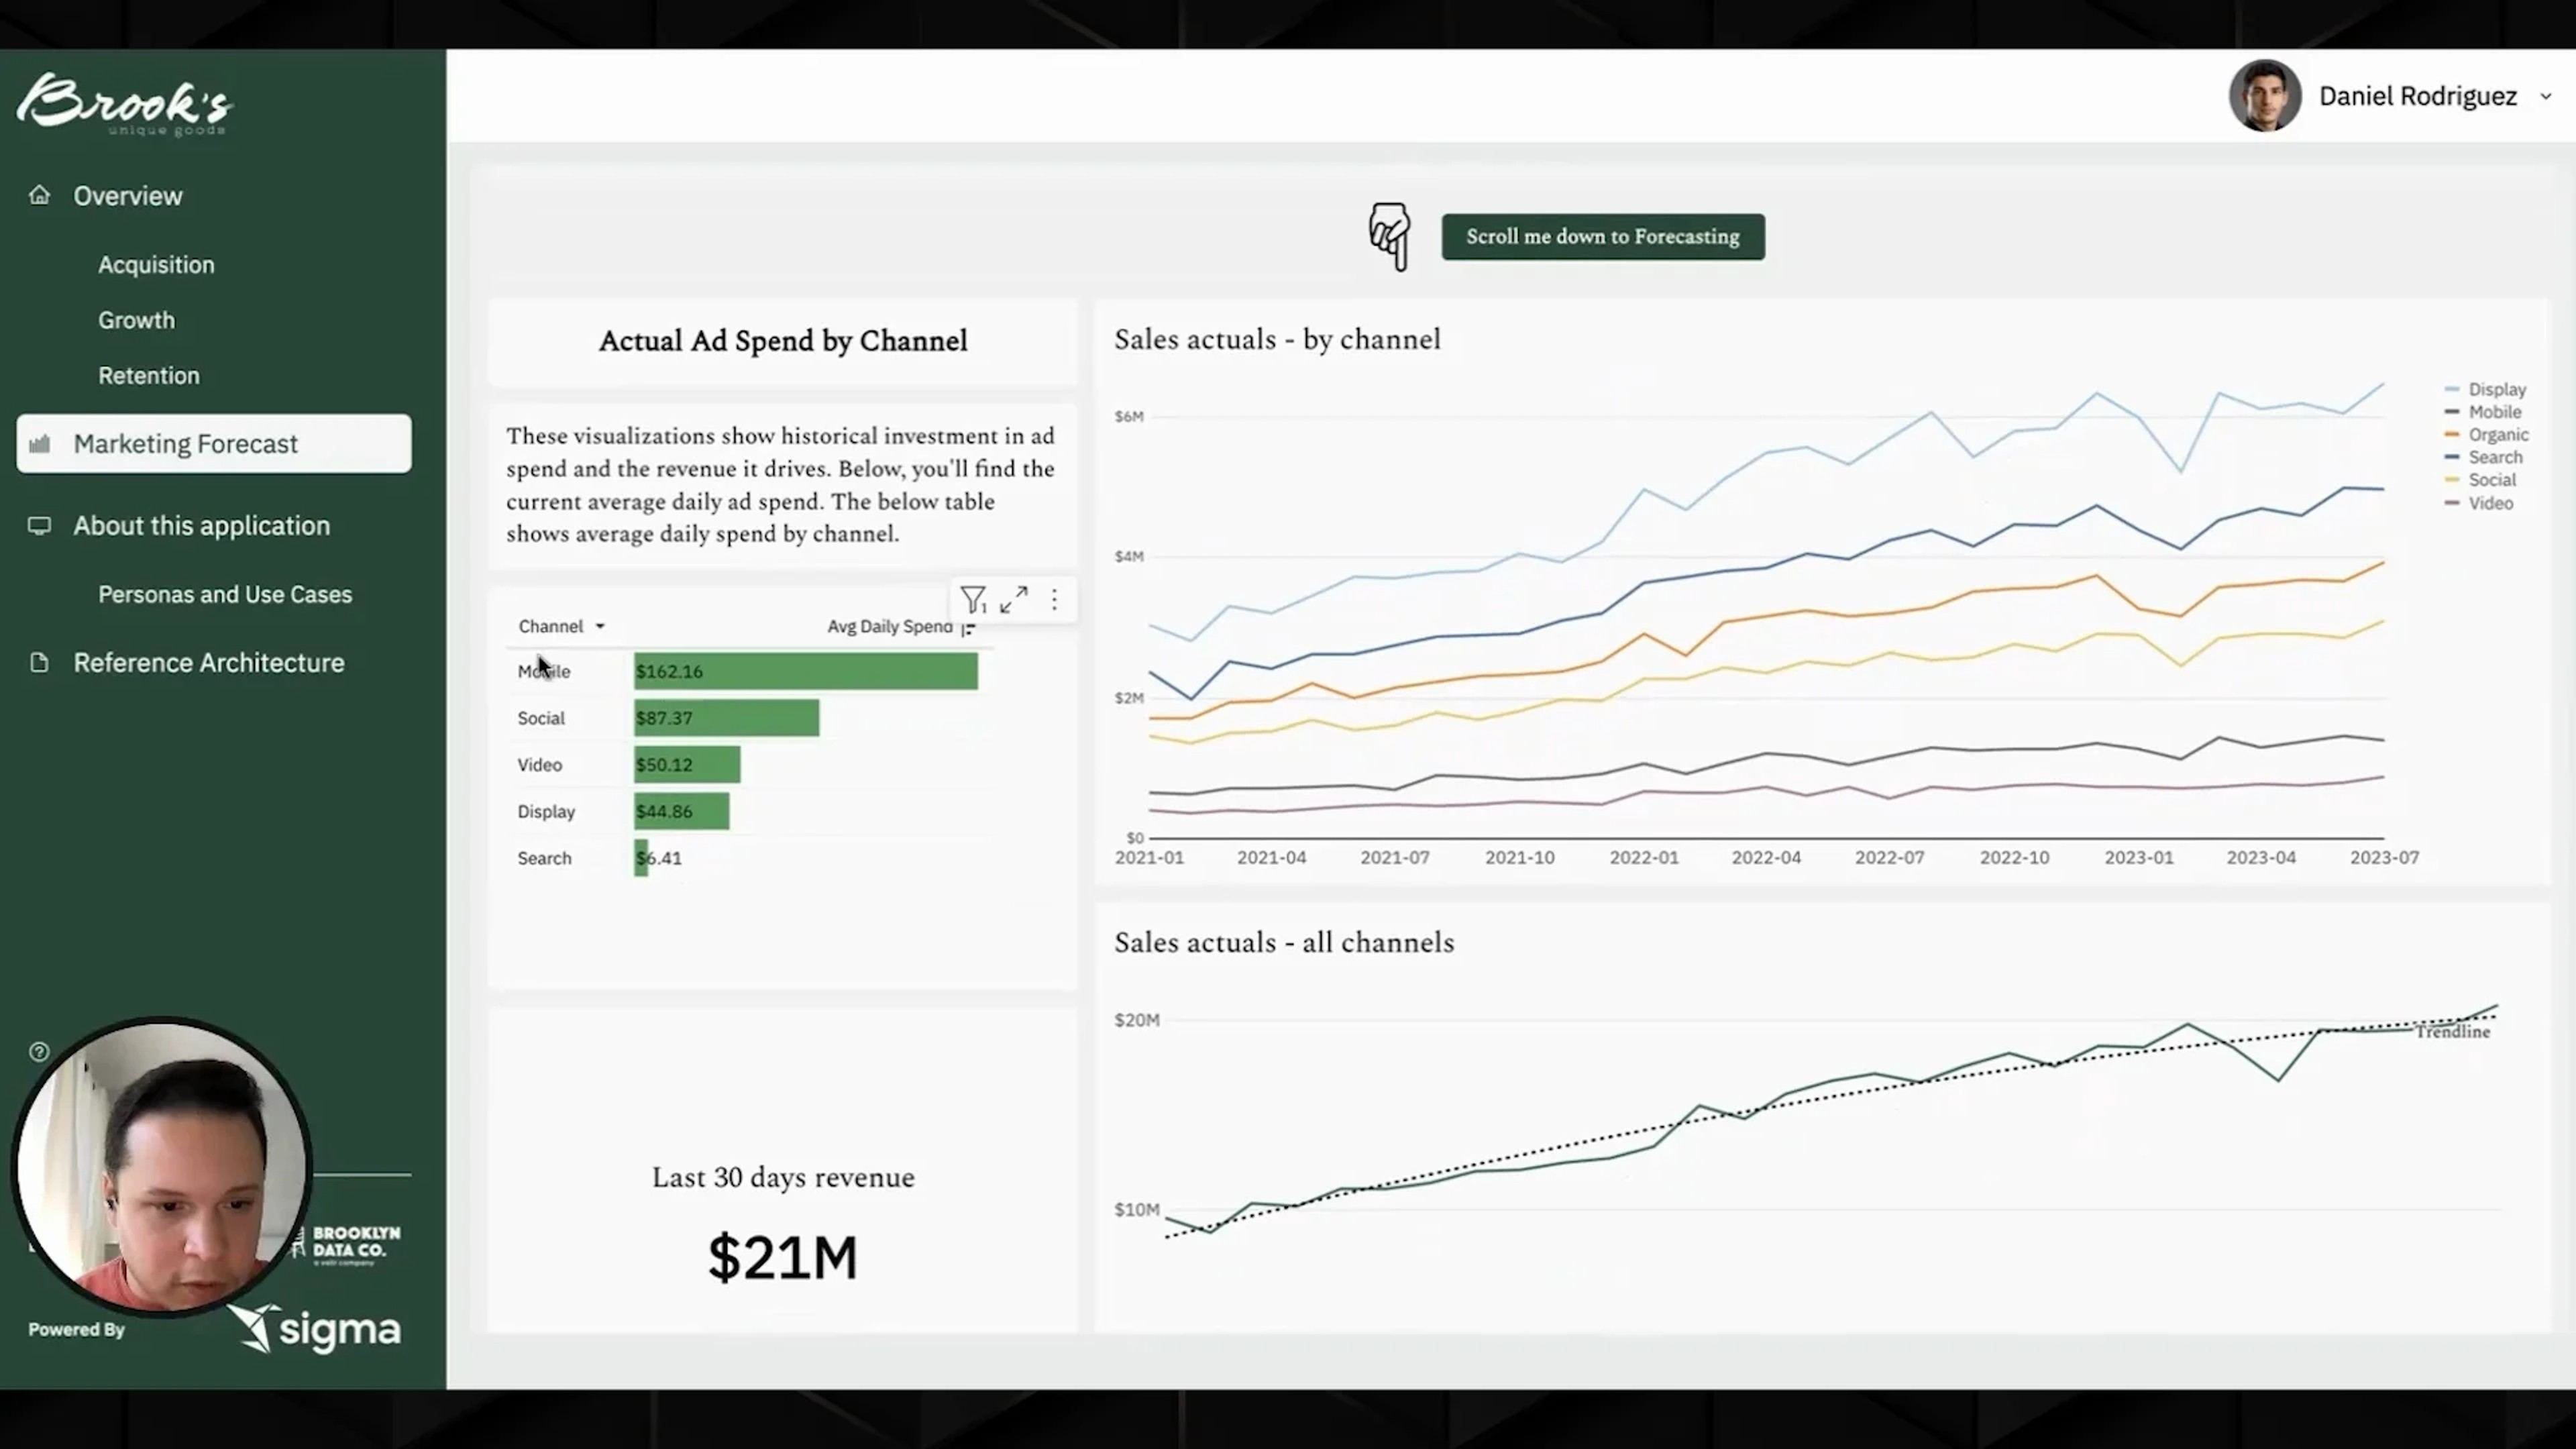
Task: Open the table filter icon
Action: click(x=973, y=599)
